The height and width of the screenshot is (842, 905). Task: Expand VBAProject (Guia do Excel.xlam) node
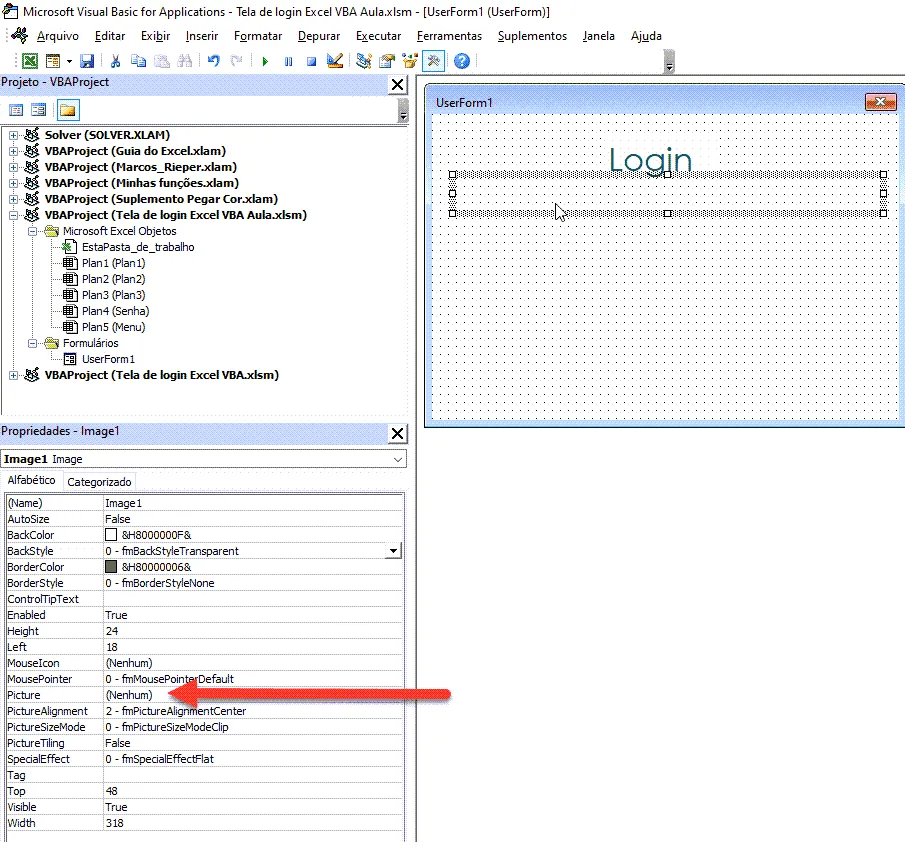click(x=13, y=151)
